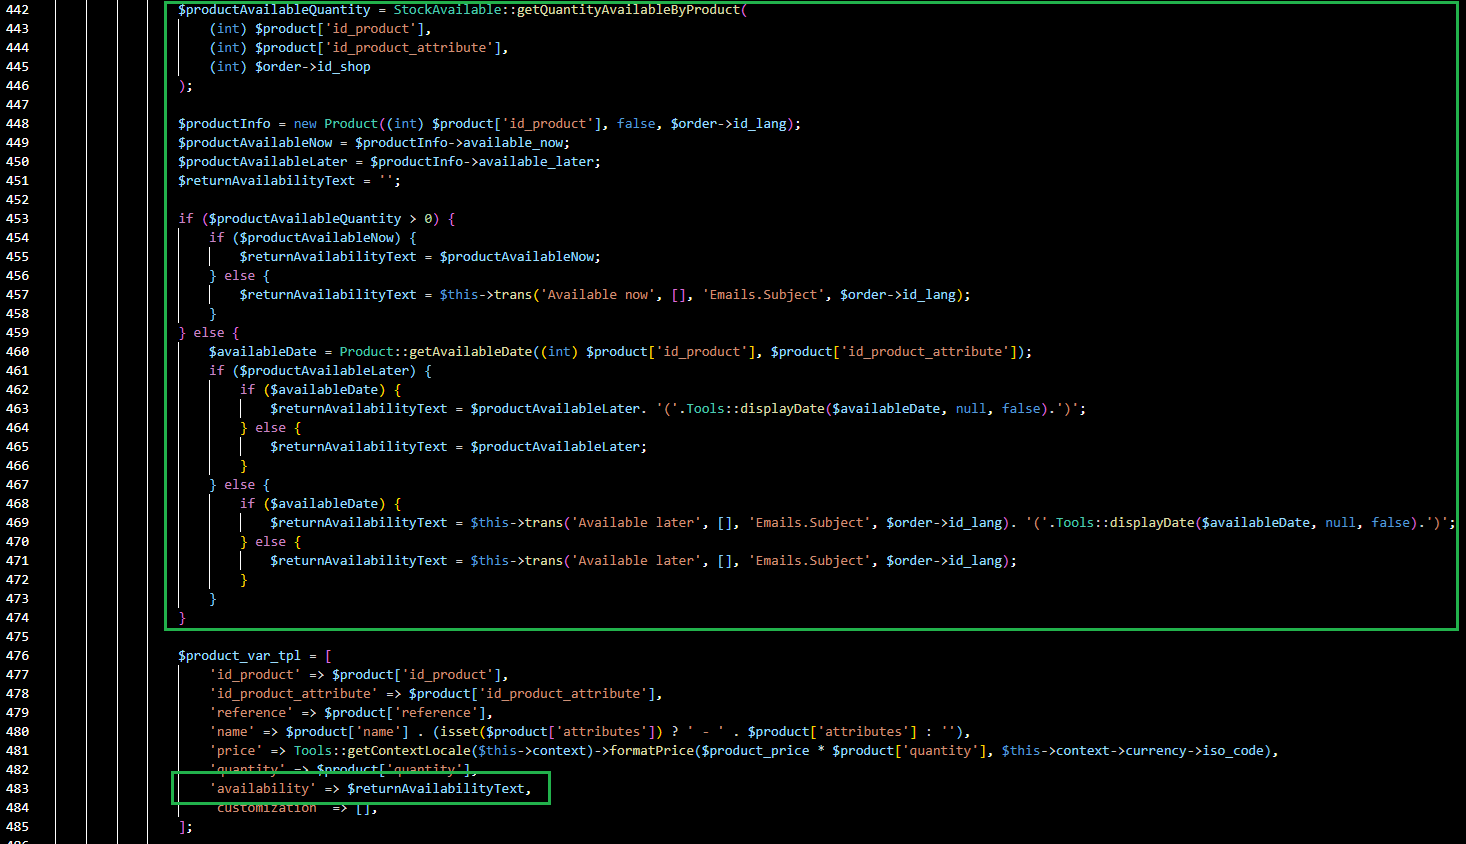Click line number 485 in the gutter
The height and width of the screenshot is (844, 1466).
point(18,827)
